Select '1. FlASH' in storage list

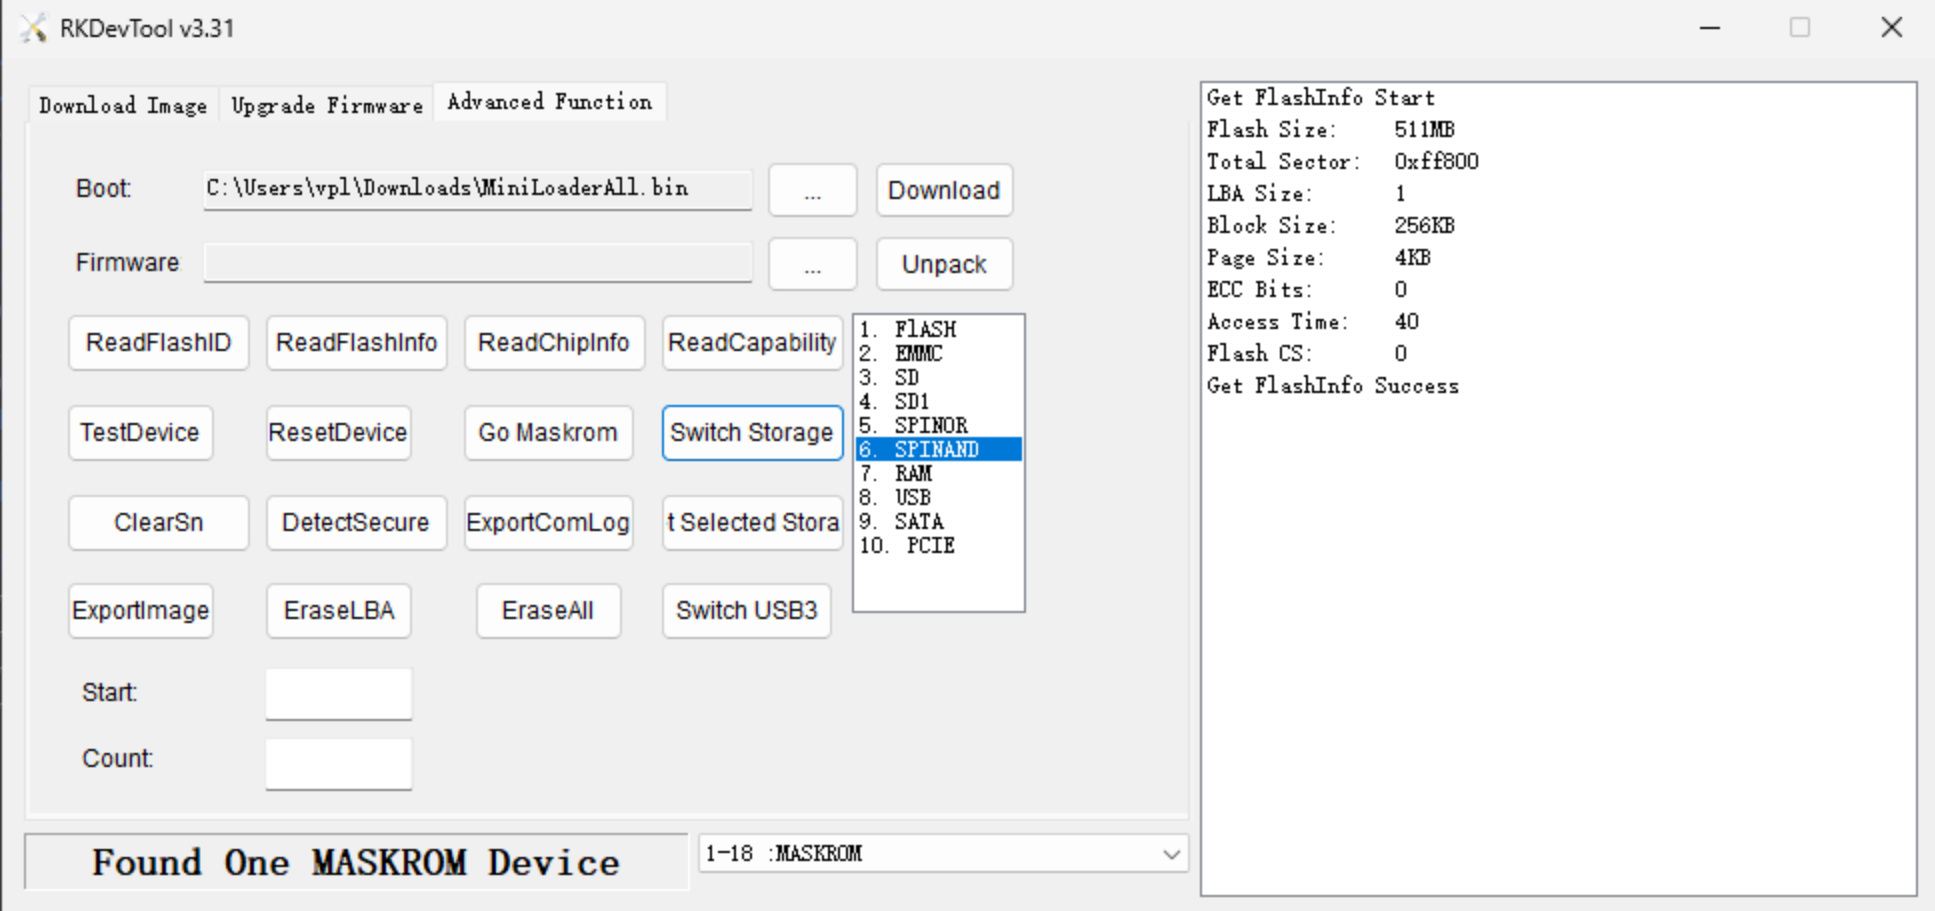[x=938, y=329]
